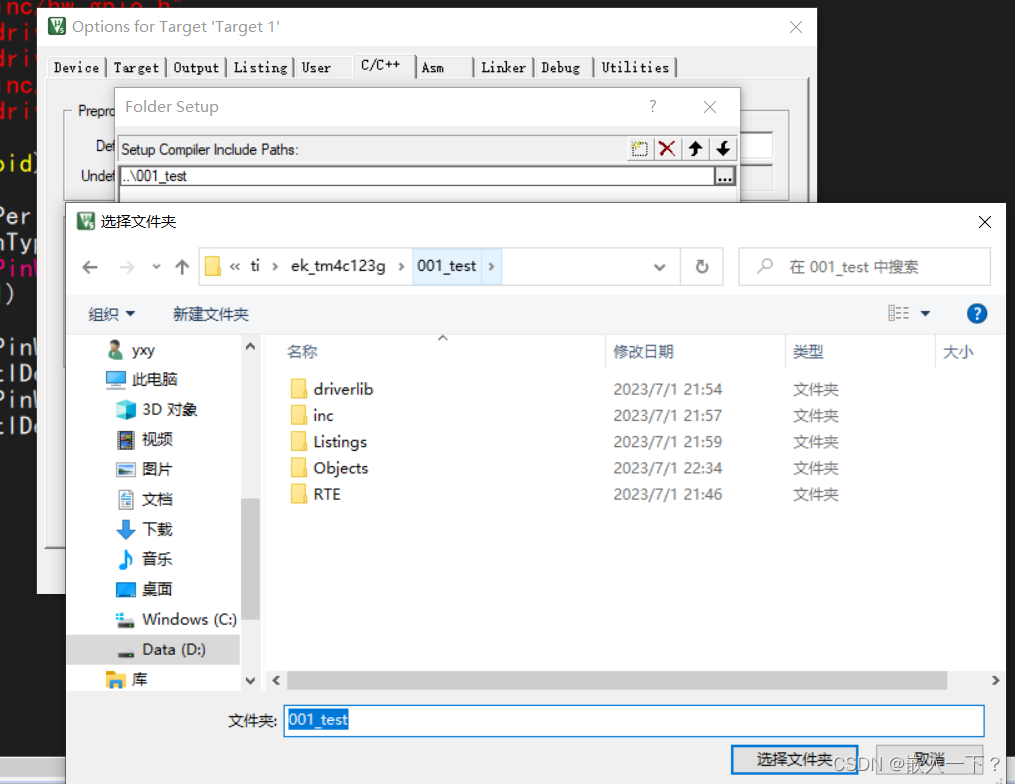The image size is (1015, 784).
Task: Click 新建文件夹 to create folder
Action: click(210, 314)
